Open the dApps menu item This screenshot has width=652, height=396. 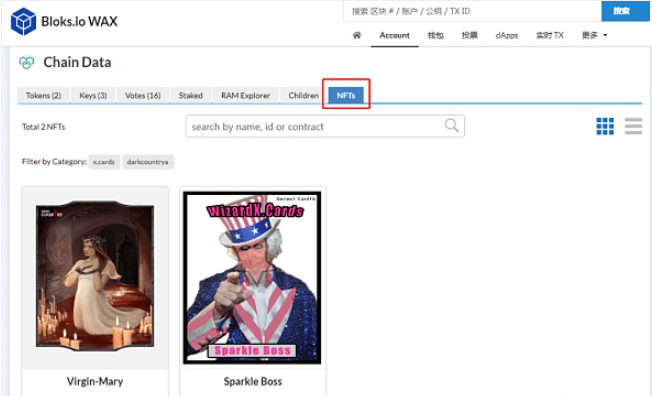[x=506, y=35]
